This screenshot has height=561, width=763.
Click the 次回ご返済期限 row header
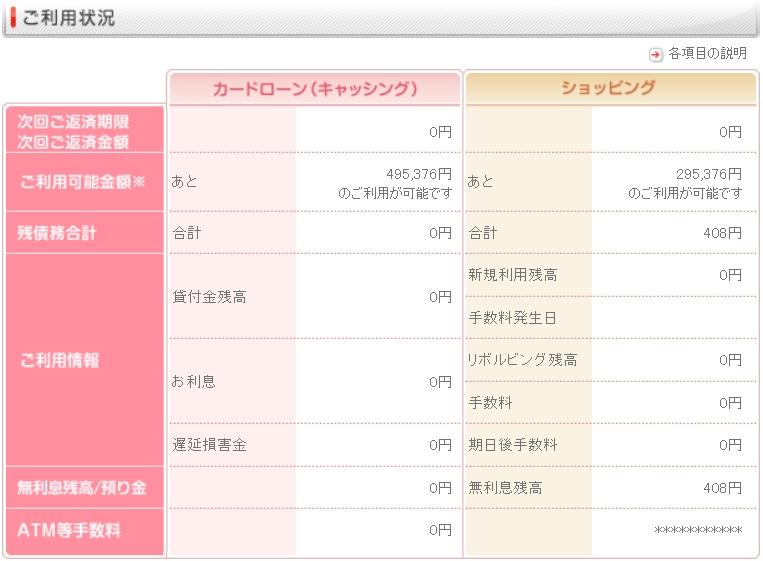tap(74, 121)
